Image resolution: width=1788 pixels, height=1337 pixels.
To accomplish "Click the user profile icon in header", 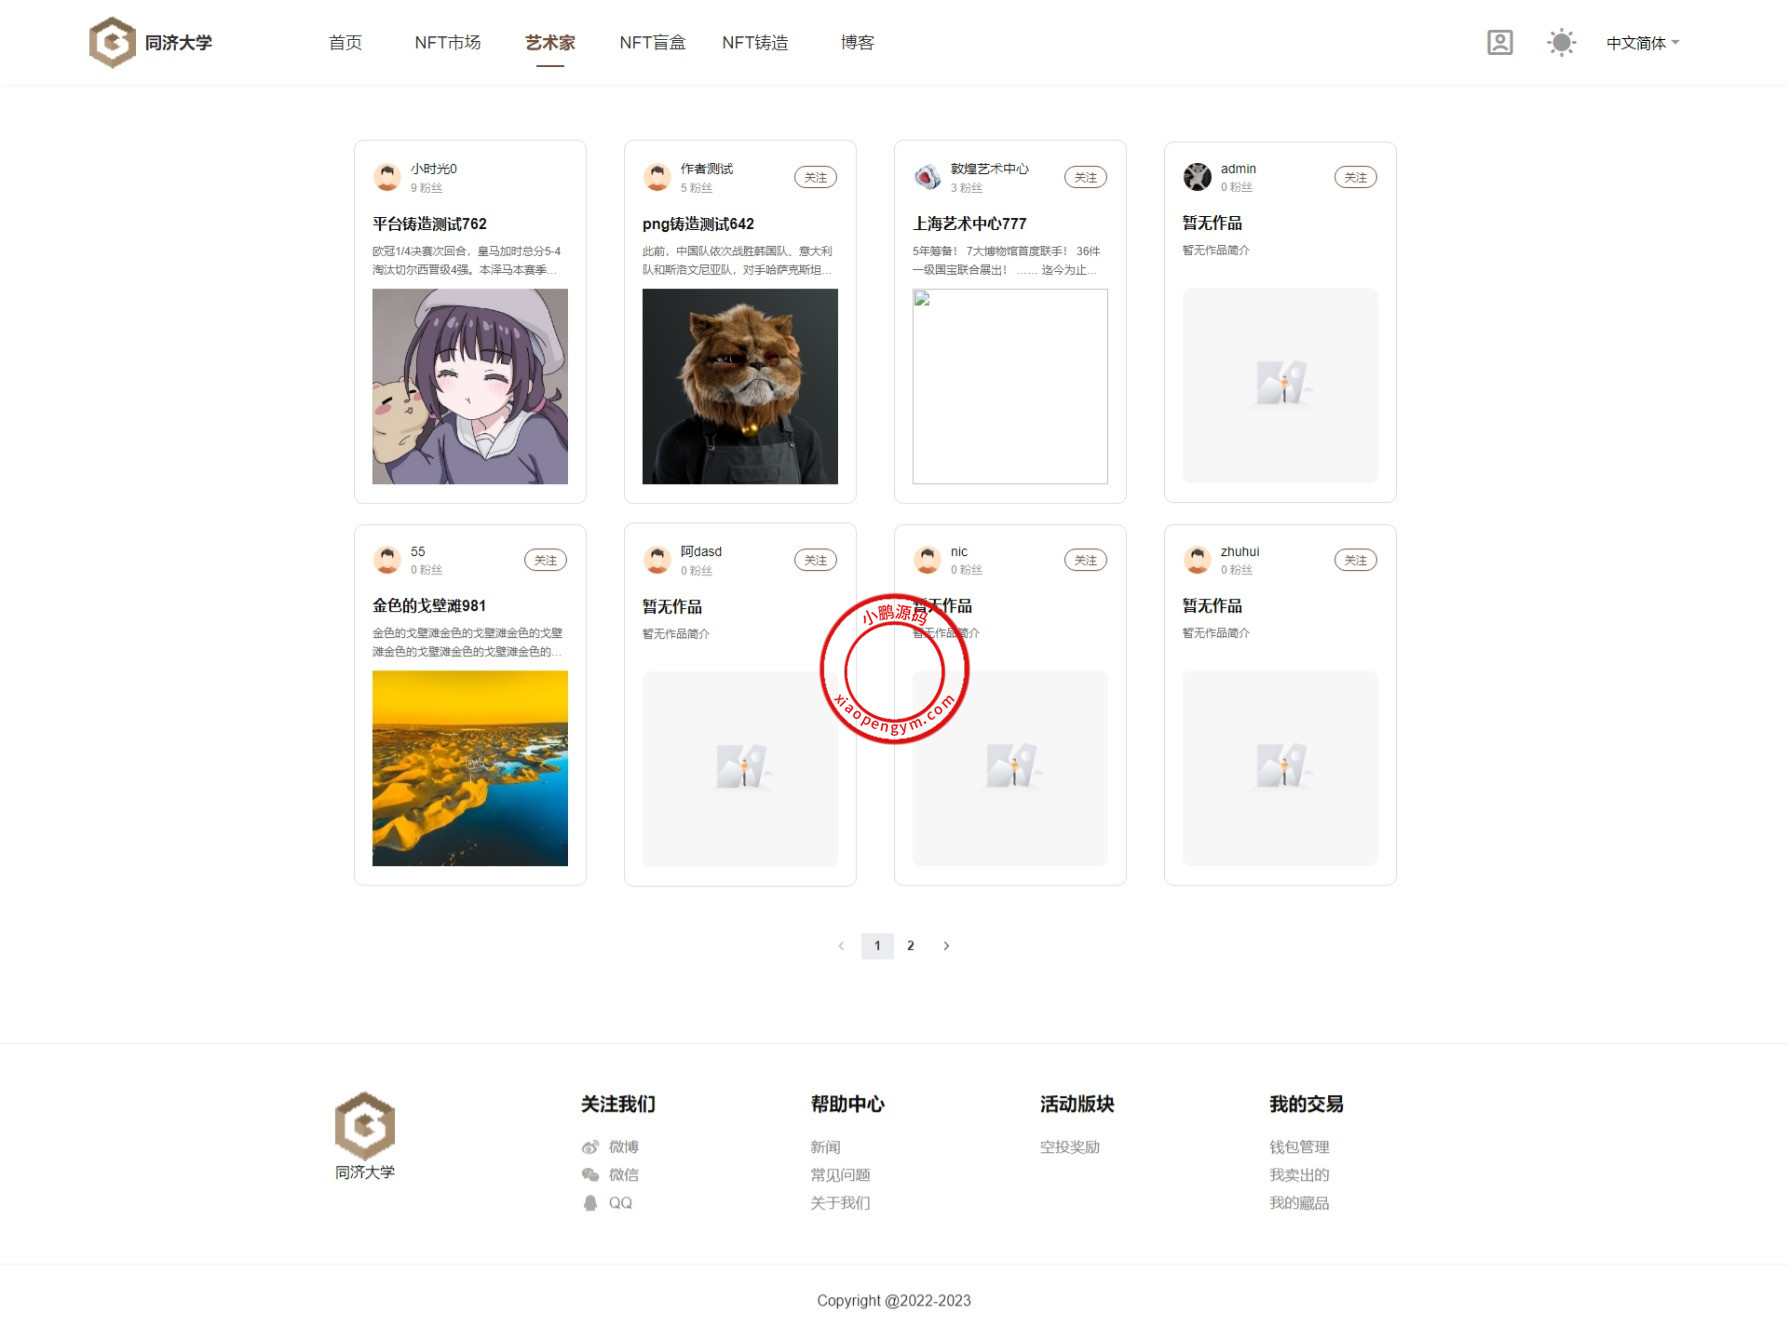I will 1499,43.
